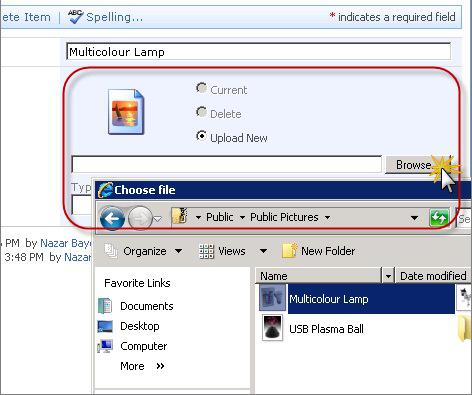Open Computer favorite link
Viewport: 472px width, 395px height.
(144, 346)
